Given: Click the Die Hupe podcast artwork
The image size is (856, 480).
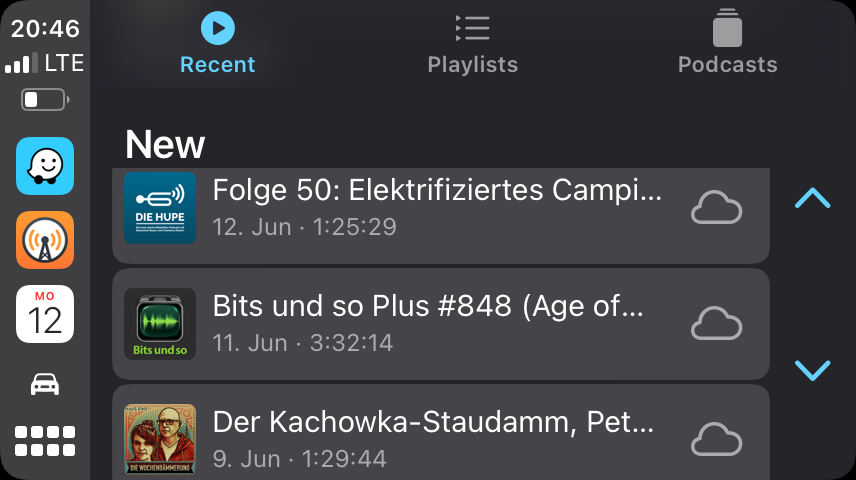Looking at the screenshot, I should coord(160,208).
